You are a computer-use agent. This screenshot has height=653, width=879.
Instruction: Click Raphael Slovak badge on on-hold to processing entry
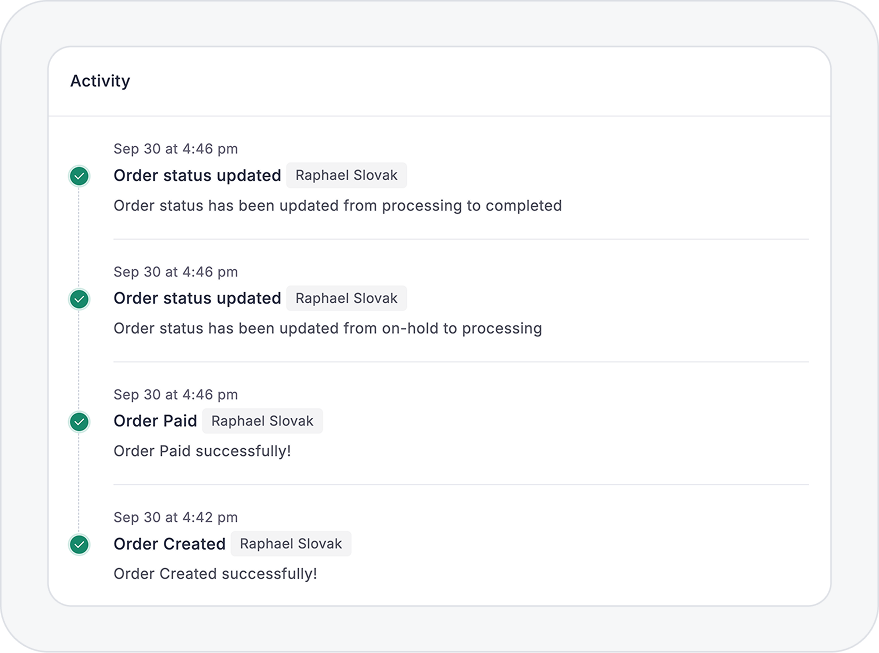point(346,299)
